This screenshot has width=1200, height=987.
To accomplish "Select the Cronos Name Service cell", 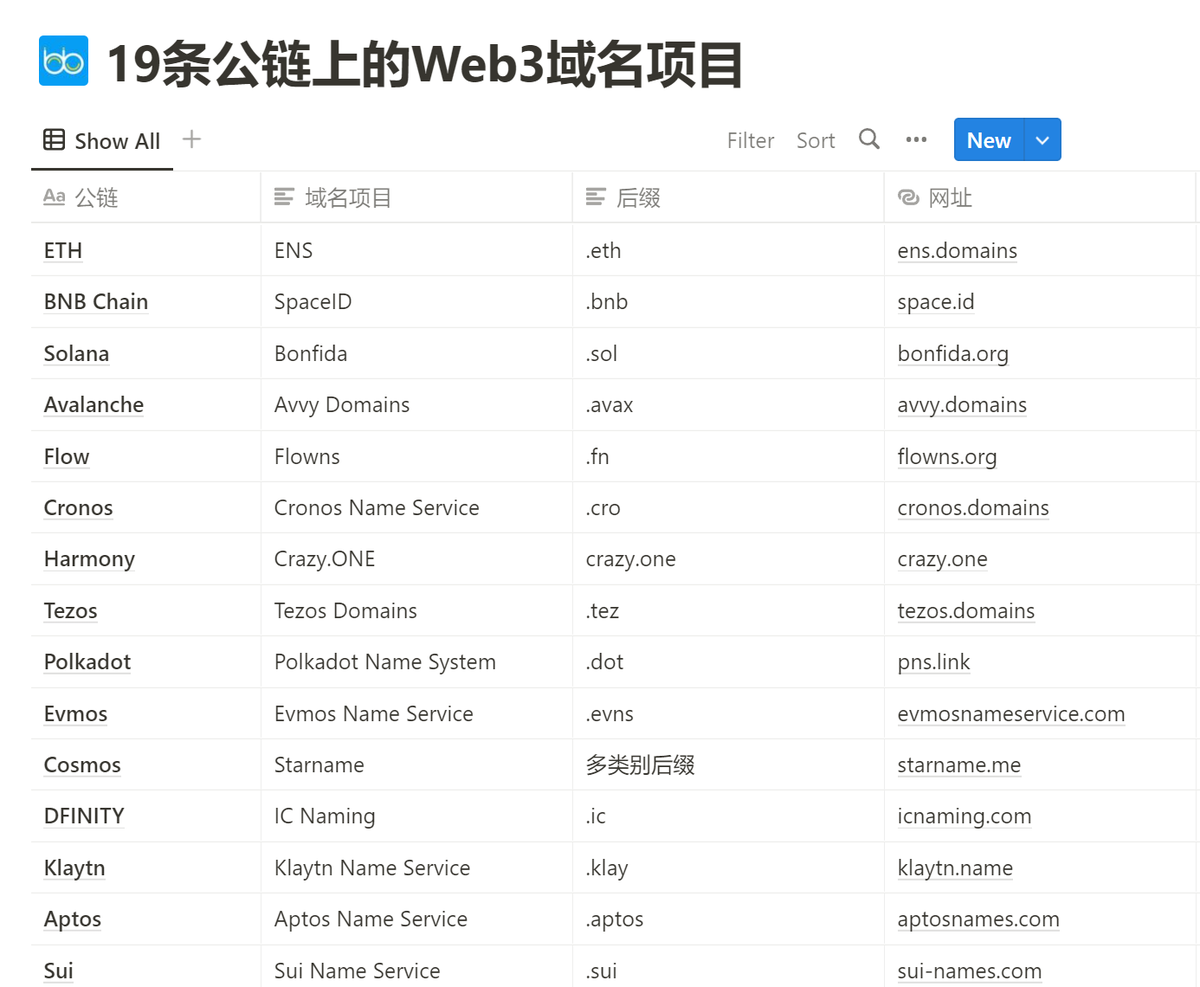I will [x=416, y=507].
